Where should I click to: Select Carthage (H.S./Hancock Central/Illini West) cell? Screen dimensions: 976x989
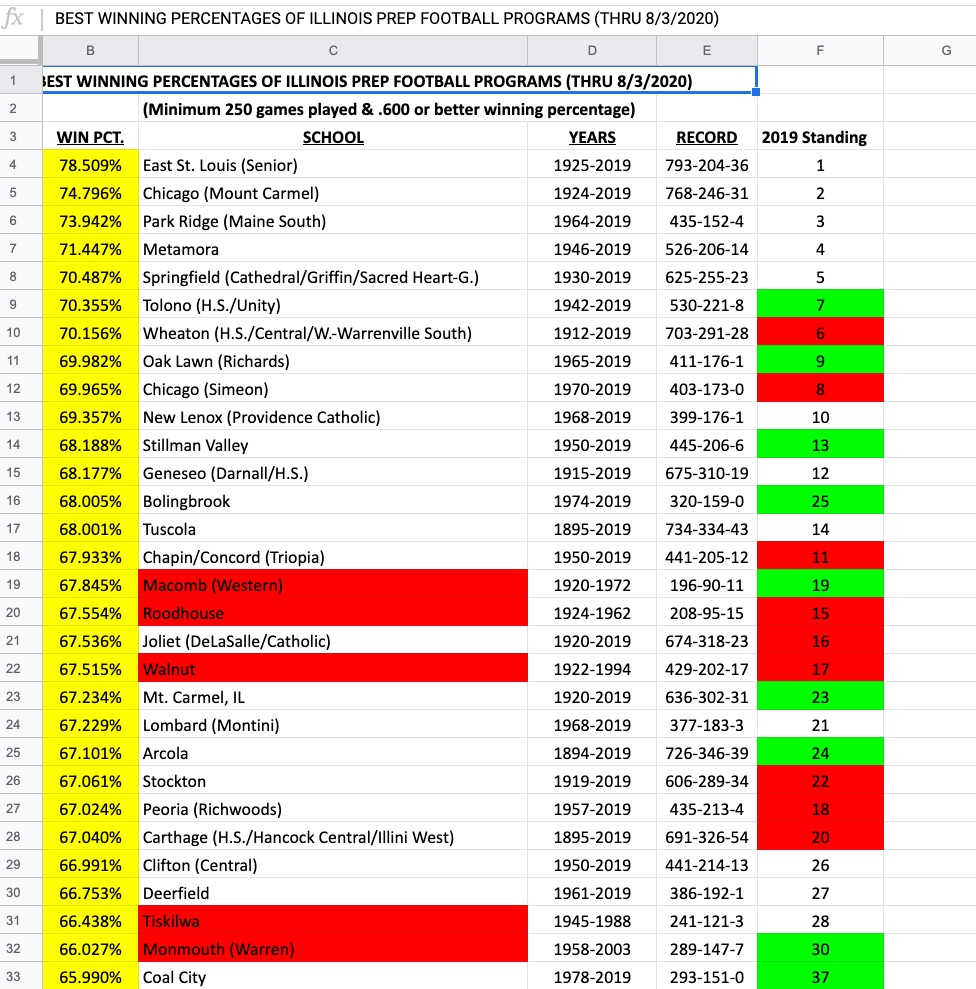click(x=333, y=836)
